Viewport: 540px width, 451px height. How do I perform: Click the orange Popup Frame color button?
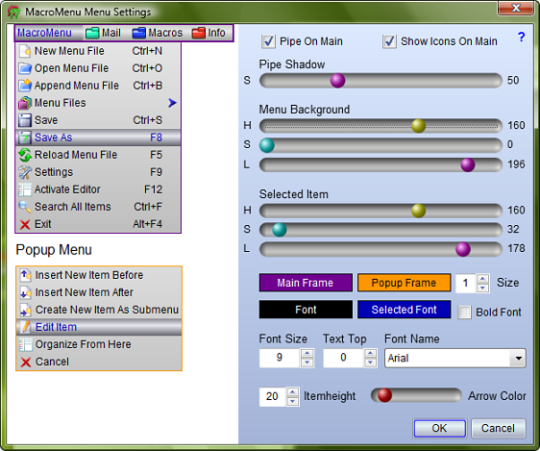click(404, 283)
